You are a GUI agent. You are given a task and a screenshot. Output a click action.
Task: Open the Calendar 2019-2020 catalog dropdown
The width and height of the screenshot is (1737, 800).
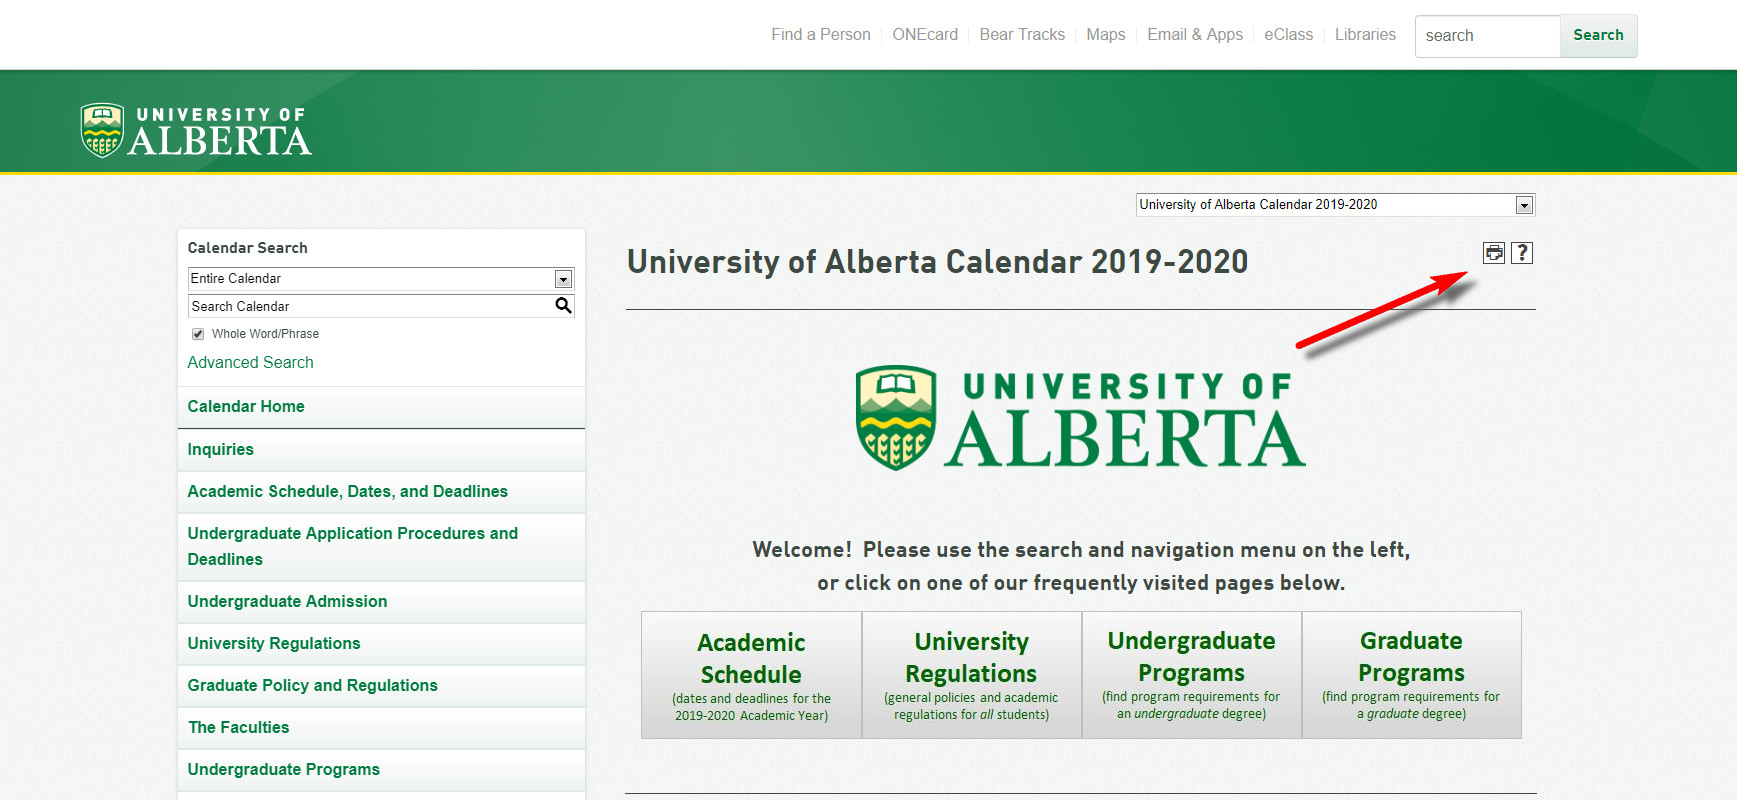[x=1334, y=205]
